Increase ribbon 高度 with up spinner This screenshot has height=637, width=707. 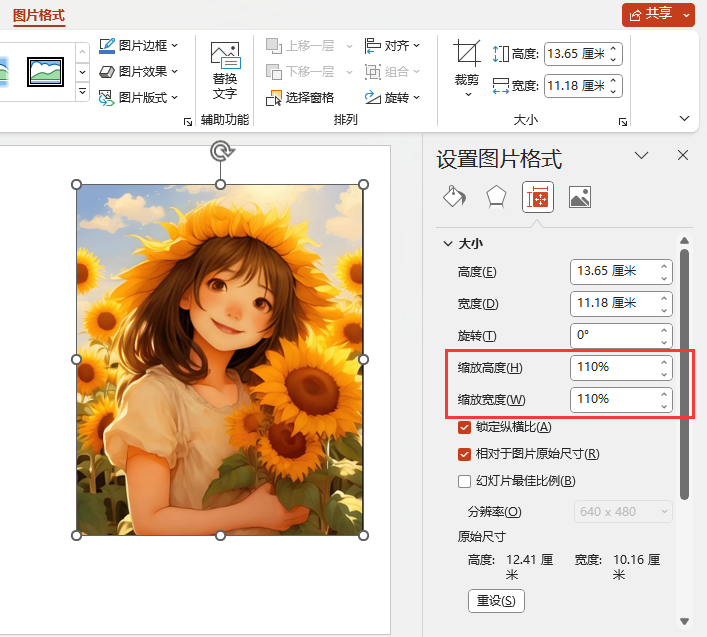pos(613,49)
